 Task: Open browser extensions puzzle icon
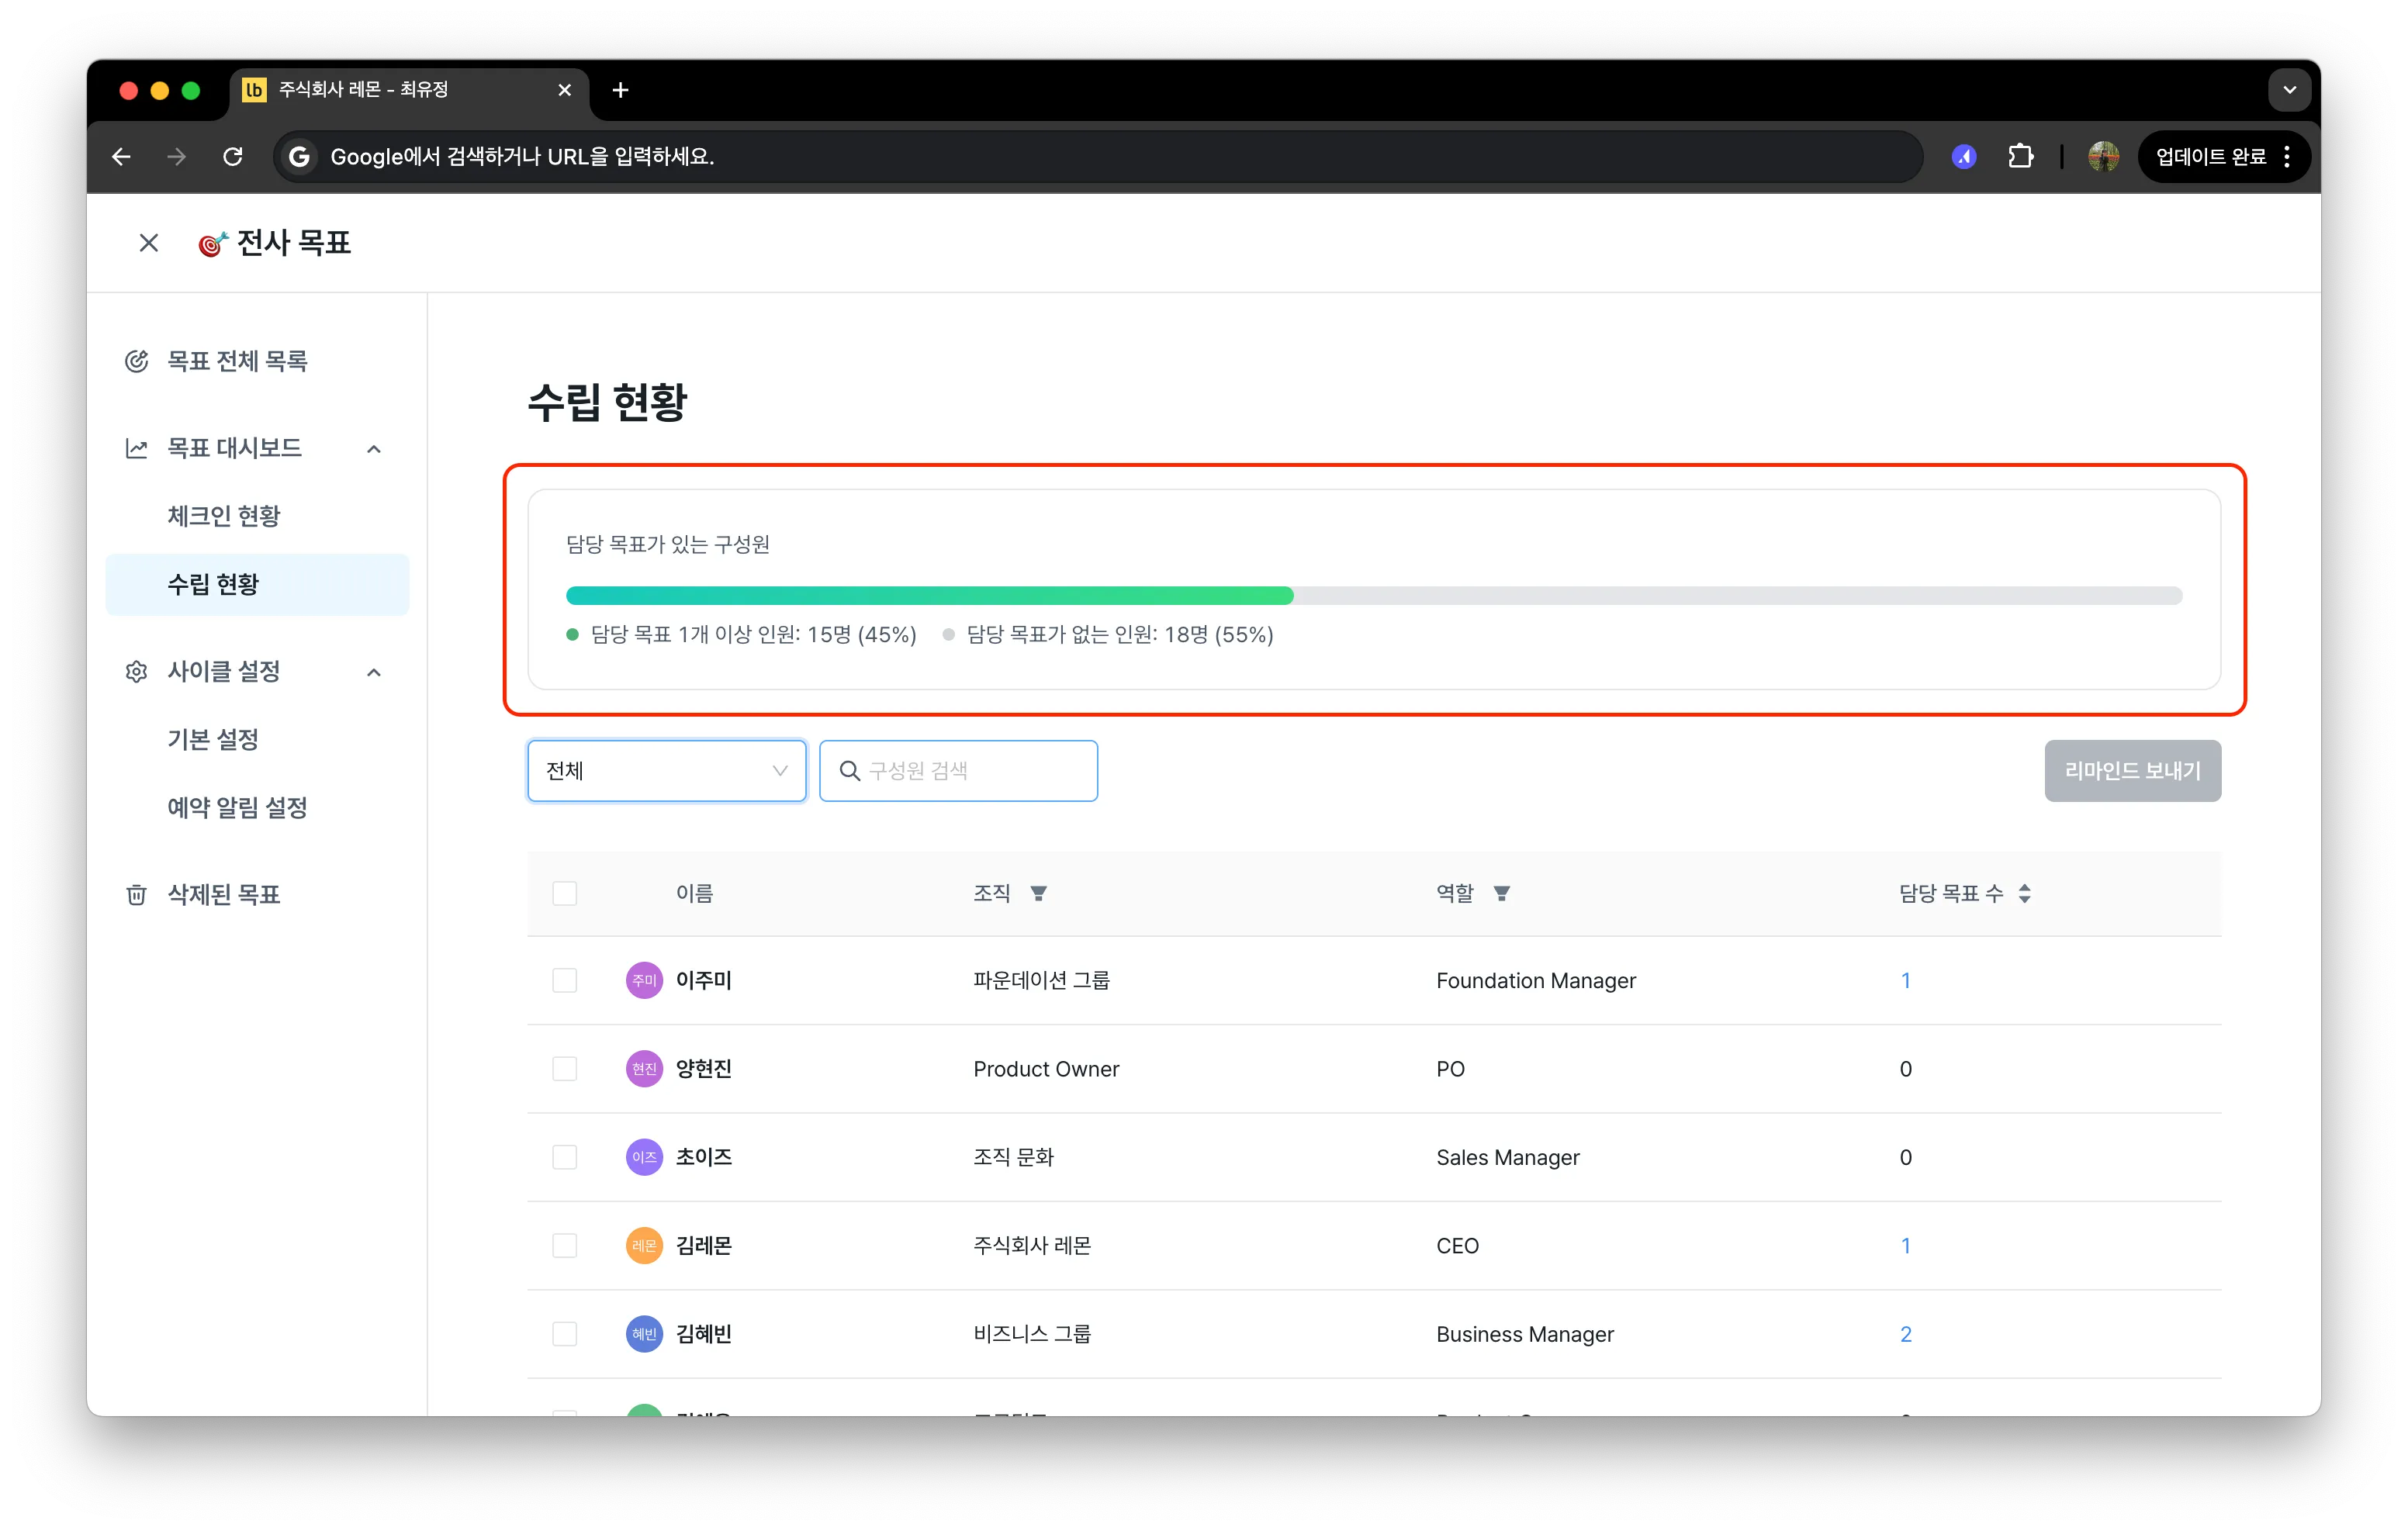coord(2020,157)
